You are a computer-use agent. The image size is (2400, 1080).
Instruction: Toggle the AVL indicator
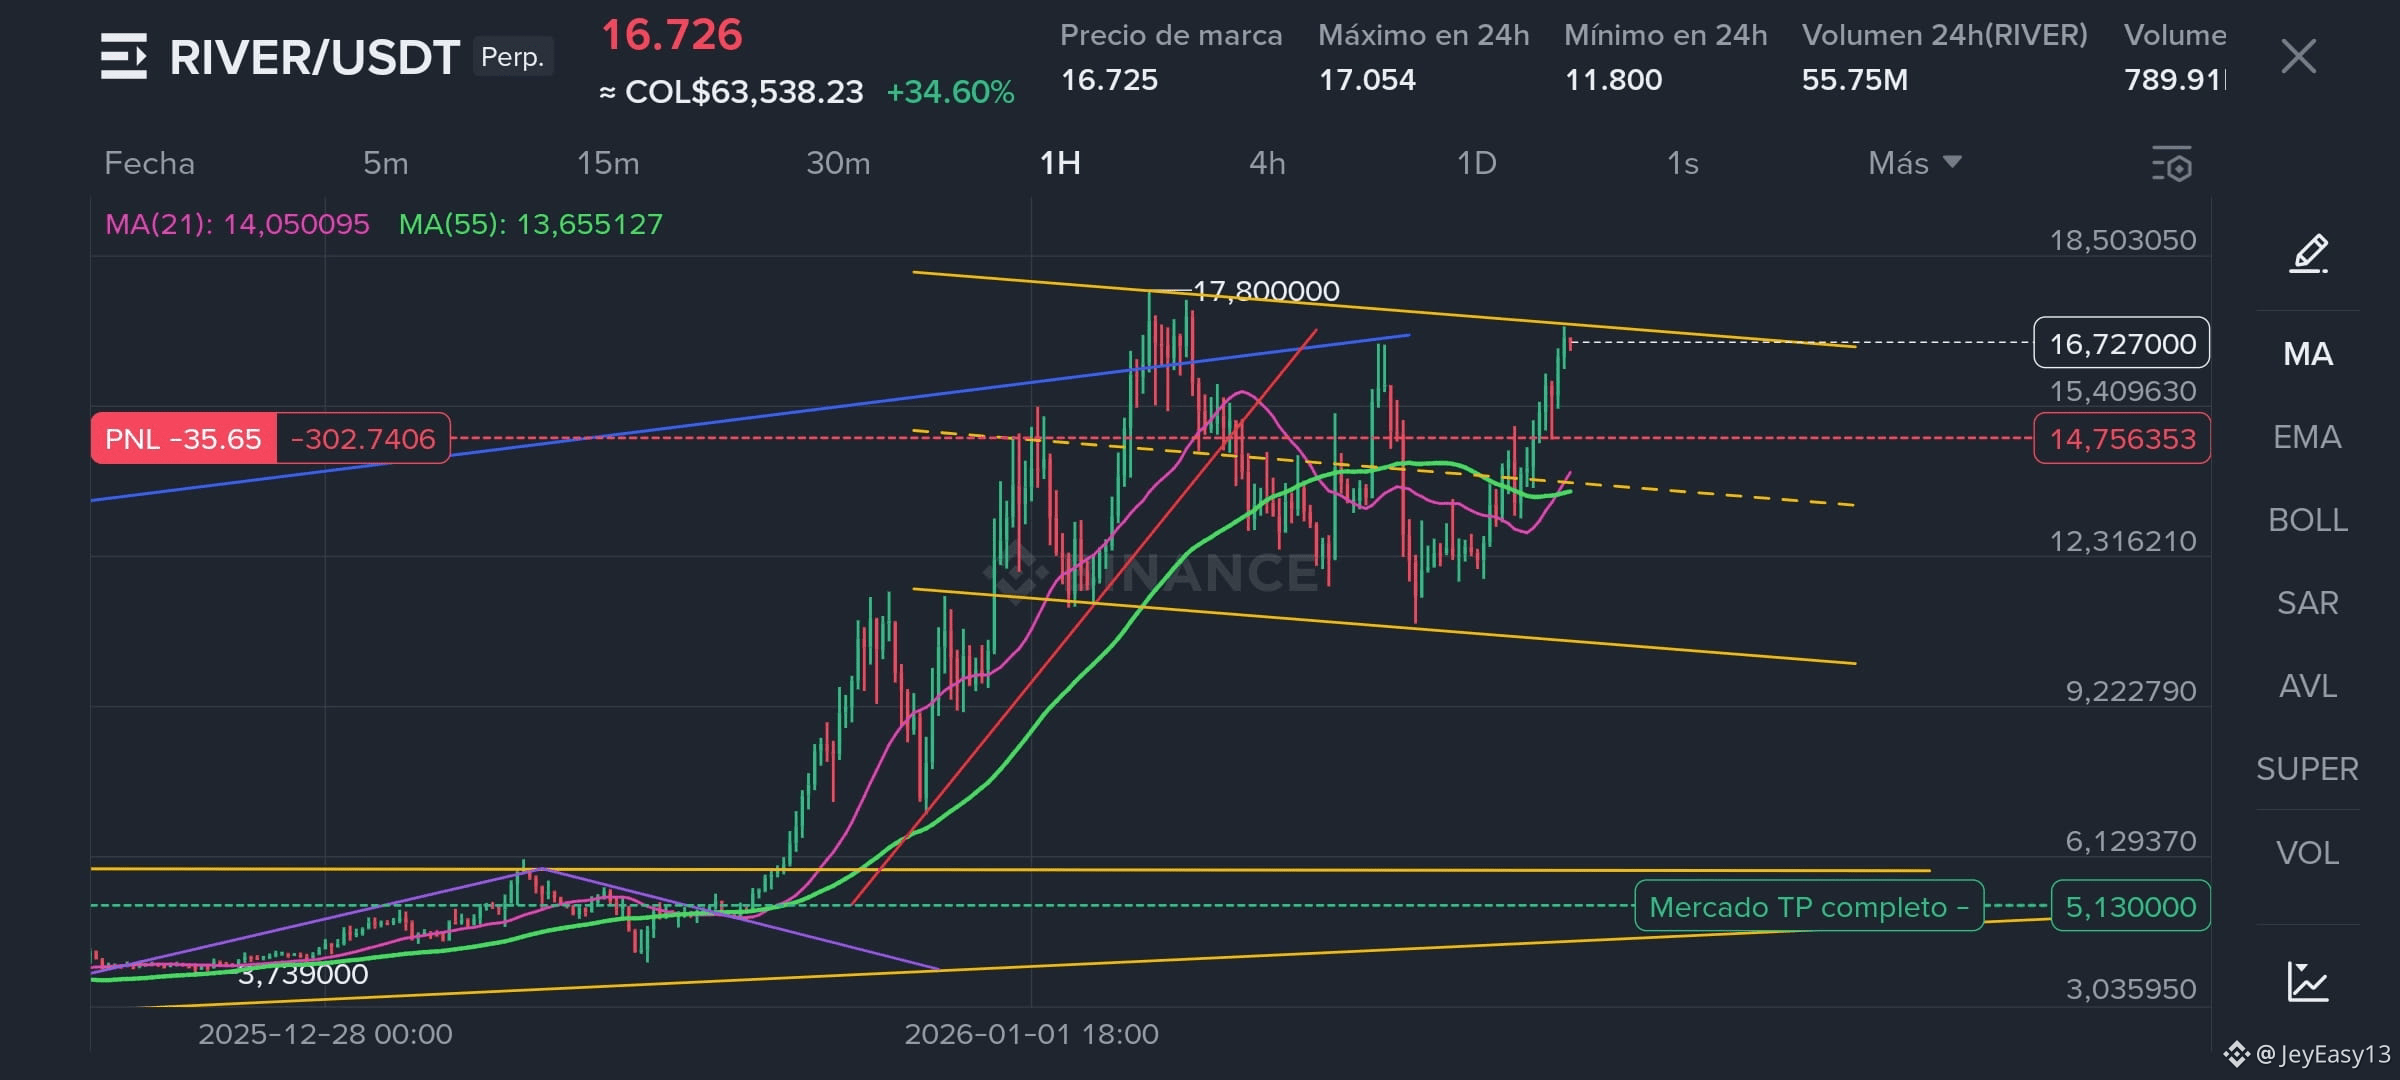click(2308, 686)
